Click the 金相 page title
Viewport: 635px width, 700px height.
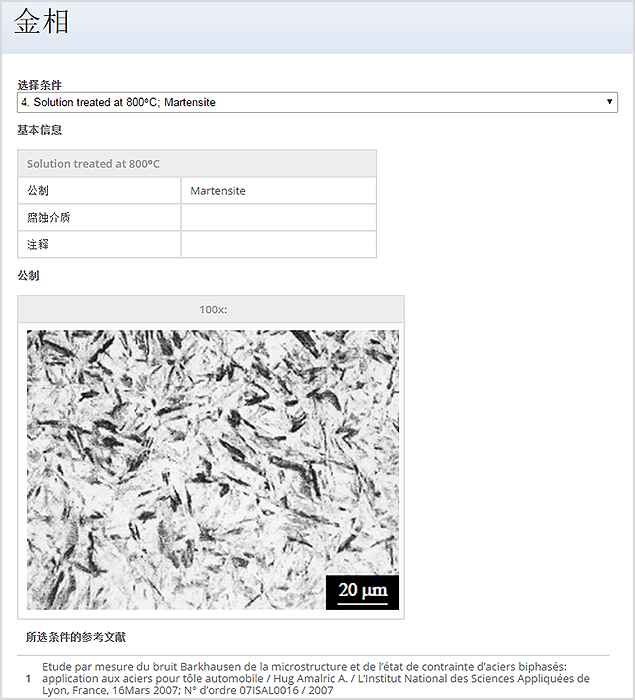coord(42,24)
